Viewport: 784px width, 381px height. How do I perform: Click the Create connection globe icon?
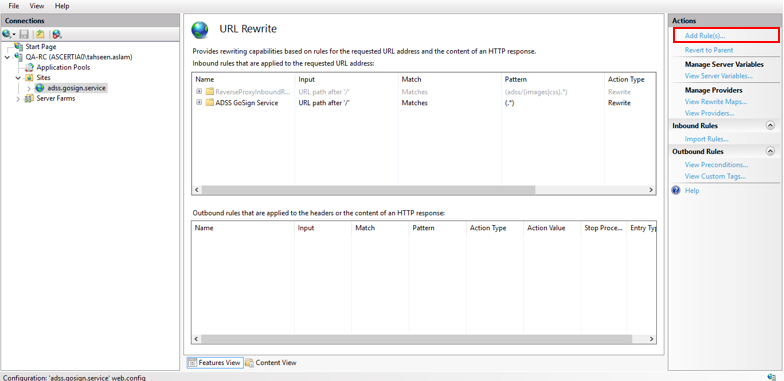7,34
